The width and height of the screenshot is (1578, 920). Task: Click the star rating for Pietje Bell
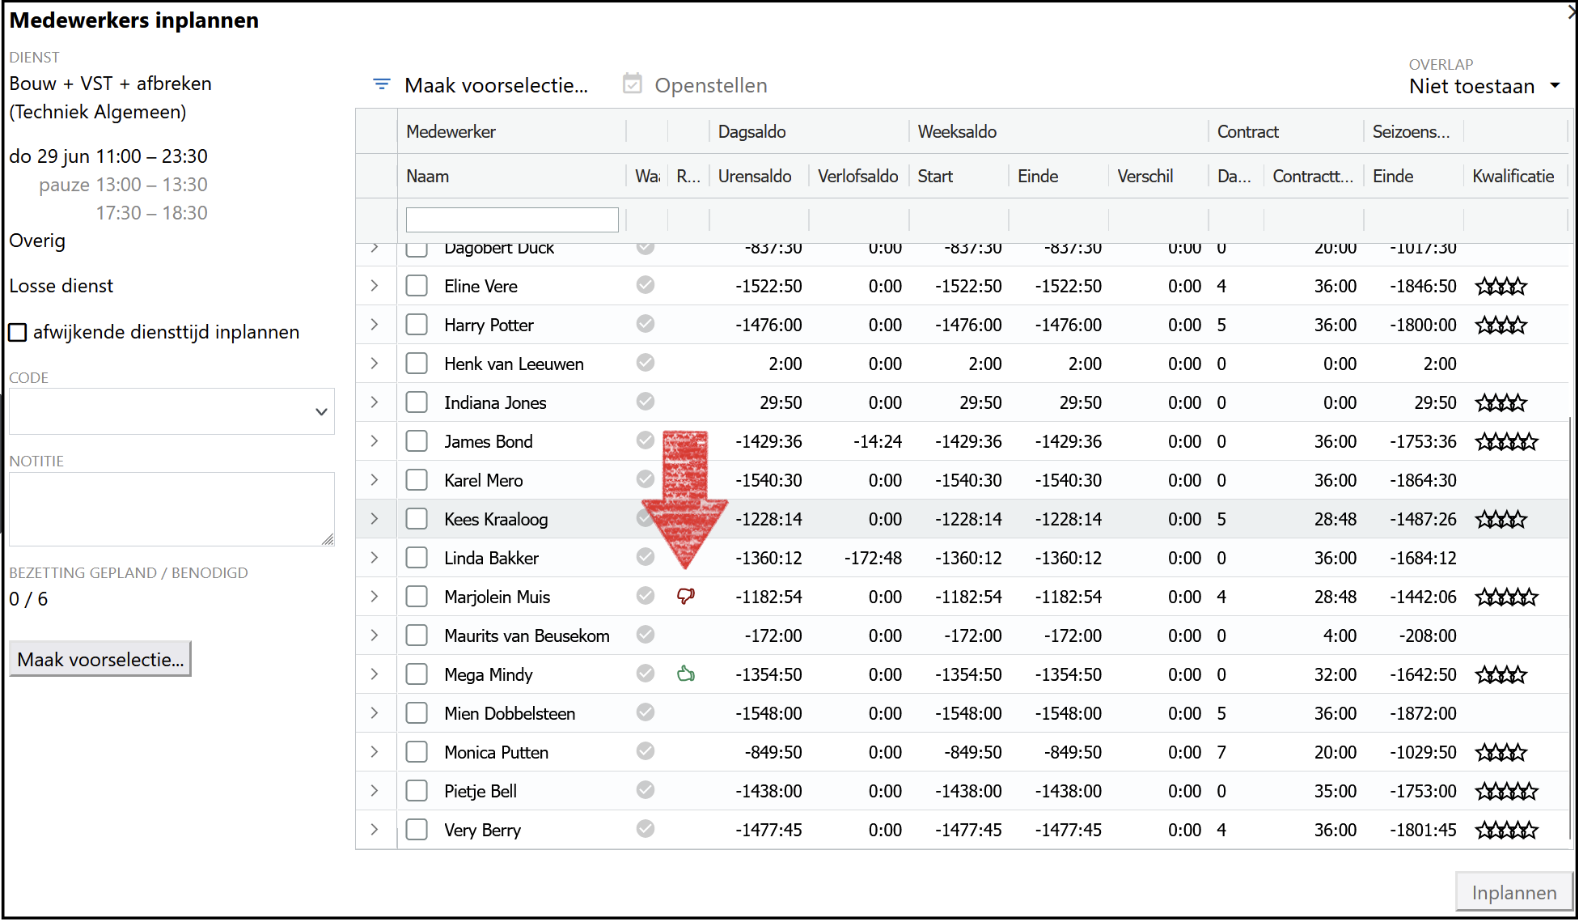click(1507, 791)
